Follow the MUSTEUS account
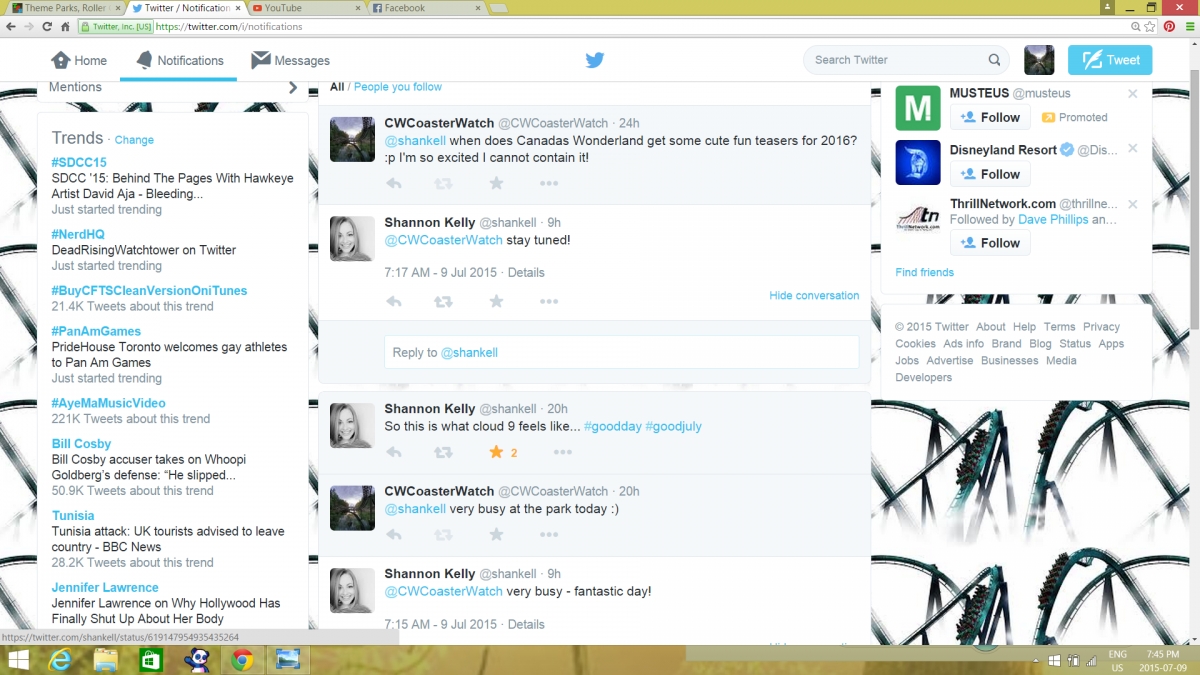 tap(990, 117)
